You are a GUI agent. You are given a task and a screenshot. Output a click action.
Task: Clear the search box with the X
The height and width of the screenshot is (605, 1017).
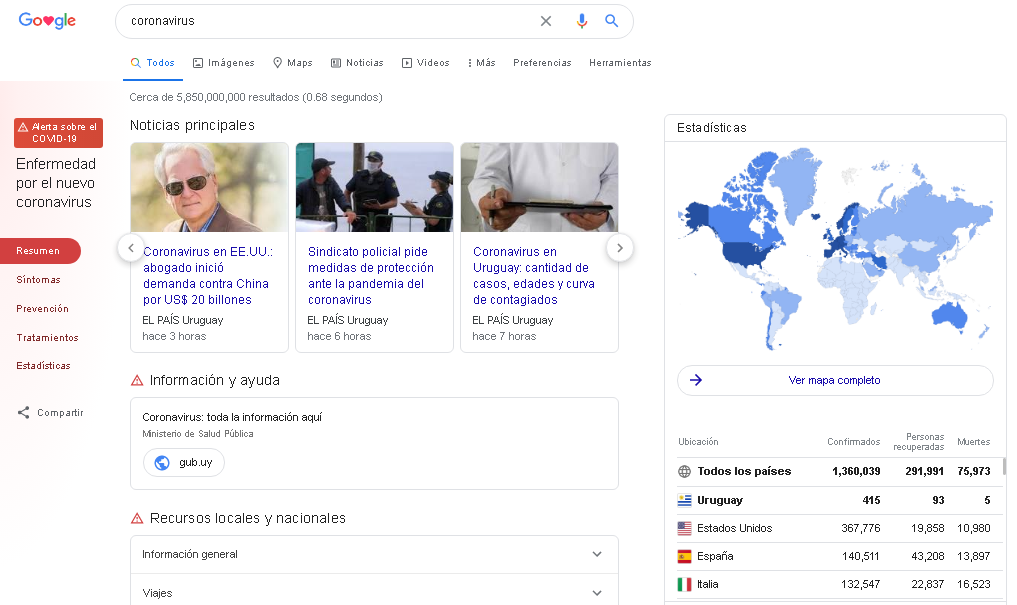(546, 20)
